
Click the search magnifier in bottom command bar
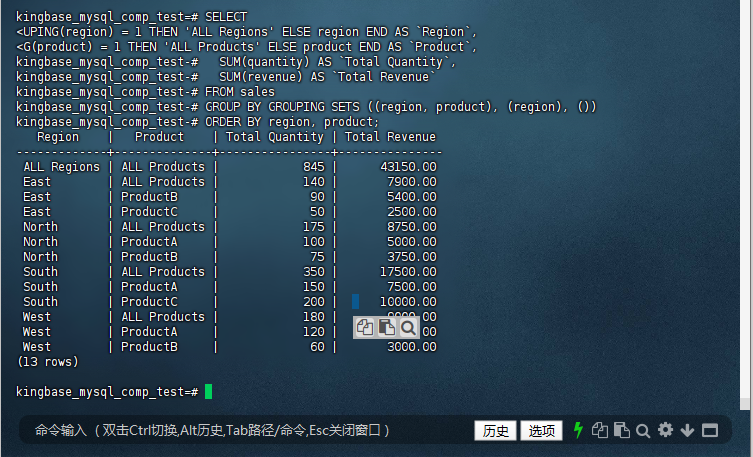(643, 431)
